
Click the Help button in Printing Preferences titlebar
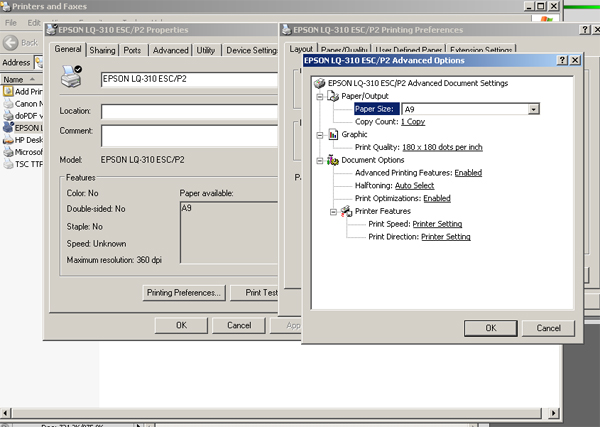[585, 30]
